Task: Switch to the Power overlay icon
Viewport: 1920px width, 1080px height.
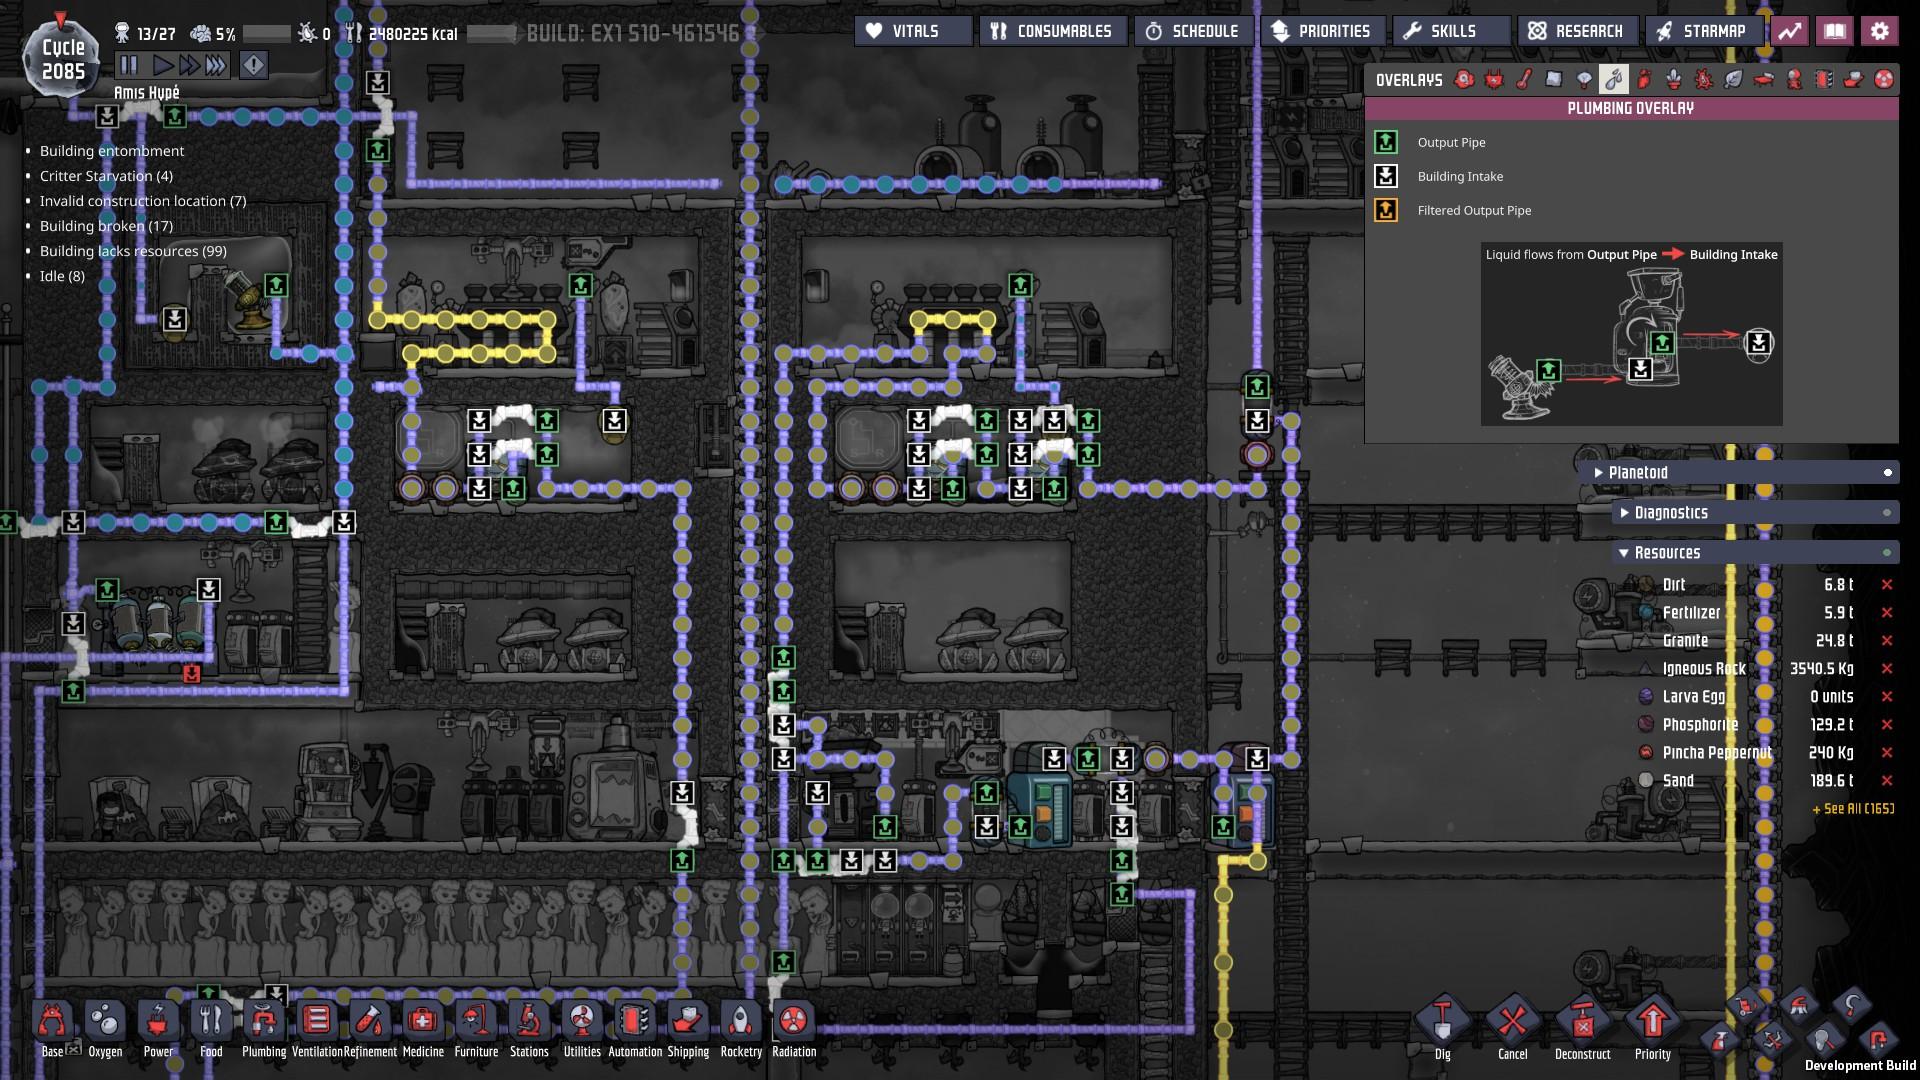Action: (1494, 79)
